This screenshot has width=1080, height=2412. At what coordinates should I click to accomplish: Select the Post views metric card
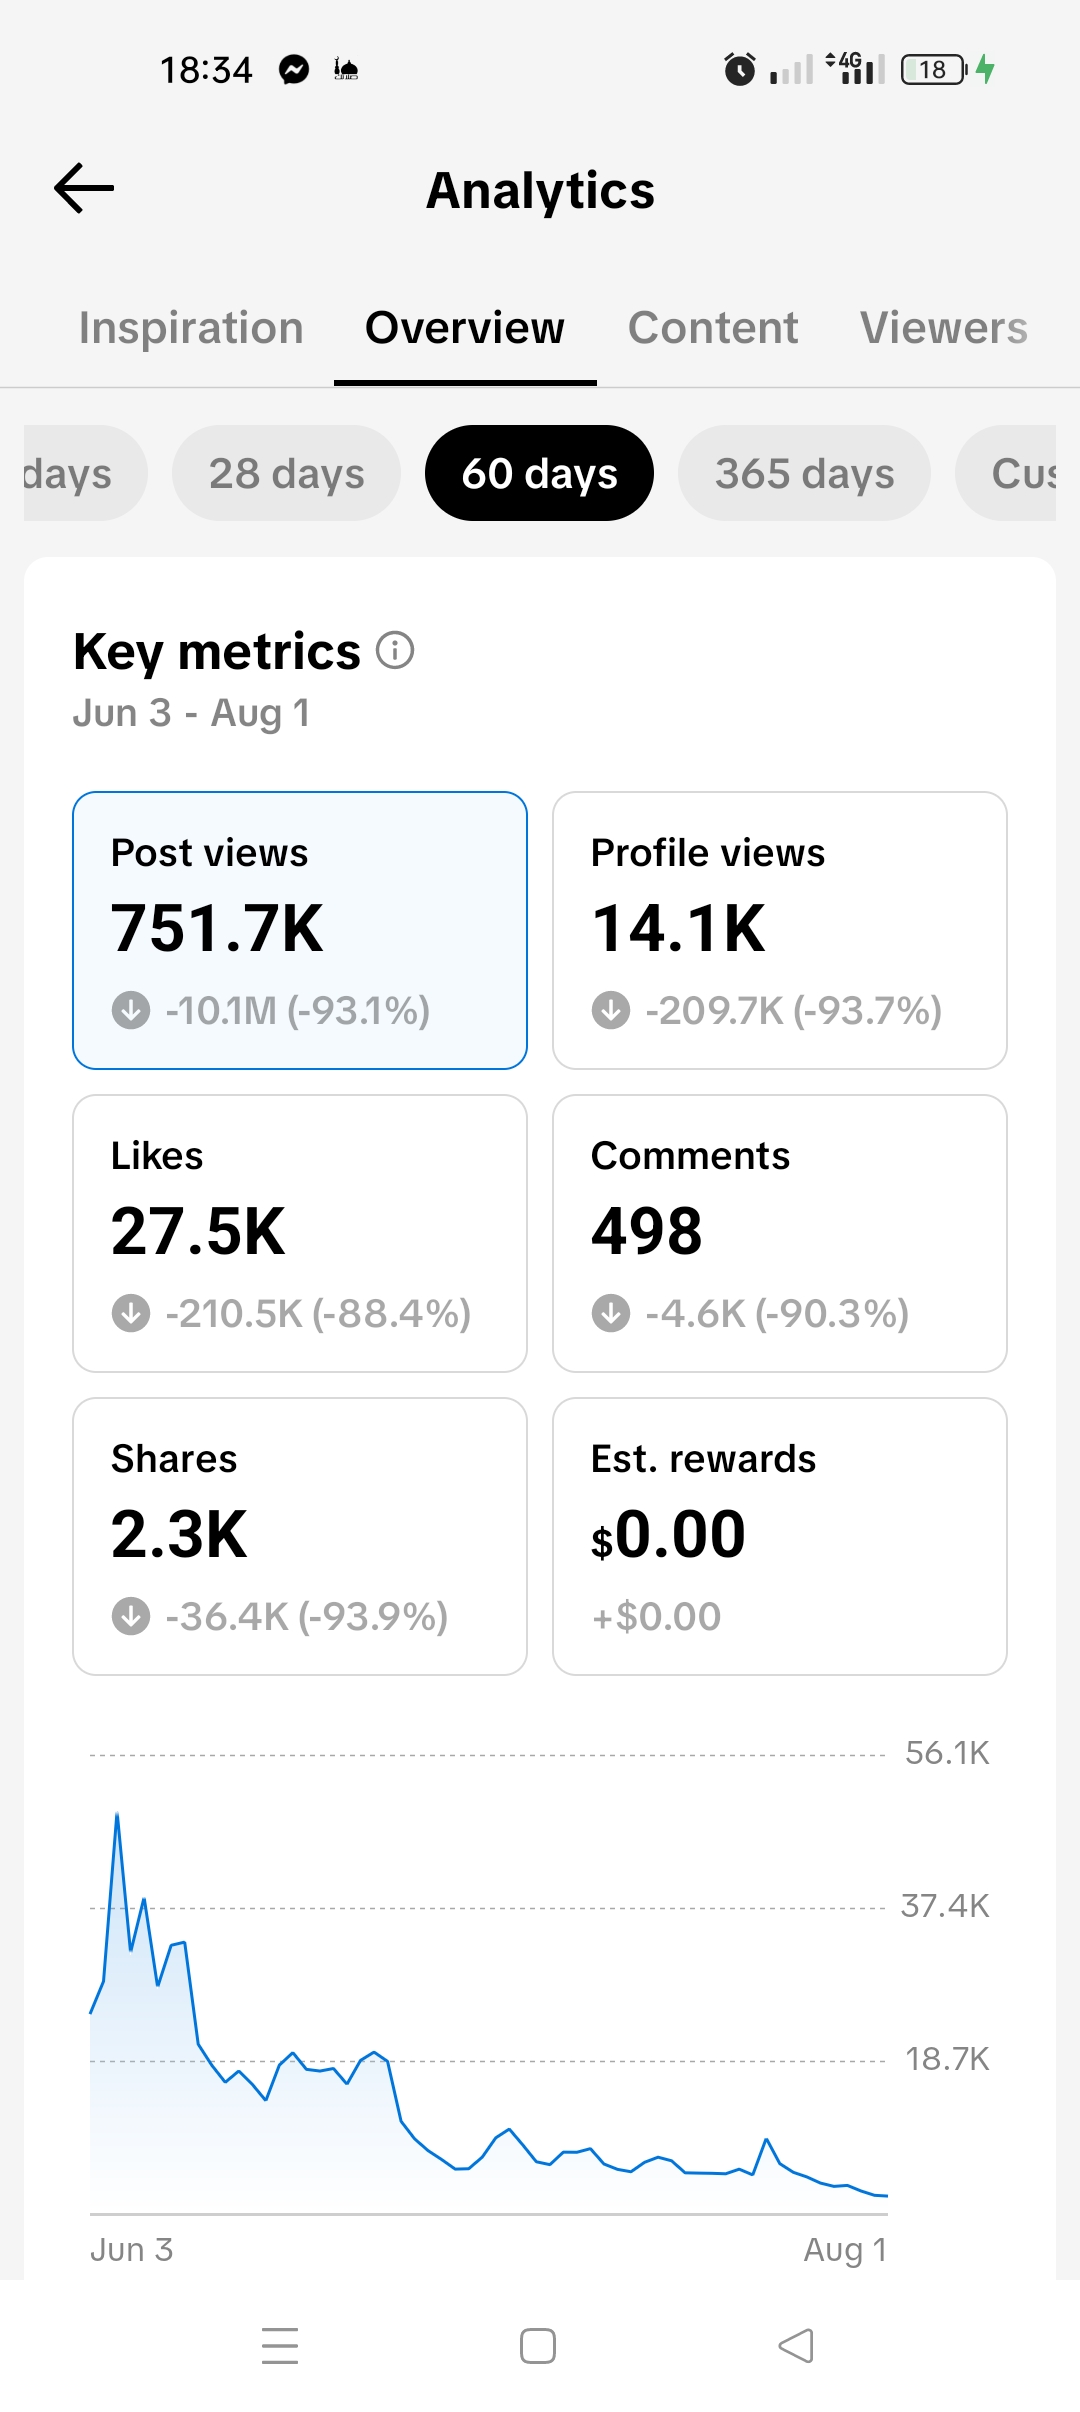click(300, 930)
